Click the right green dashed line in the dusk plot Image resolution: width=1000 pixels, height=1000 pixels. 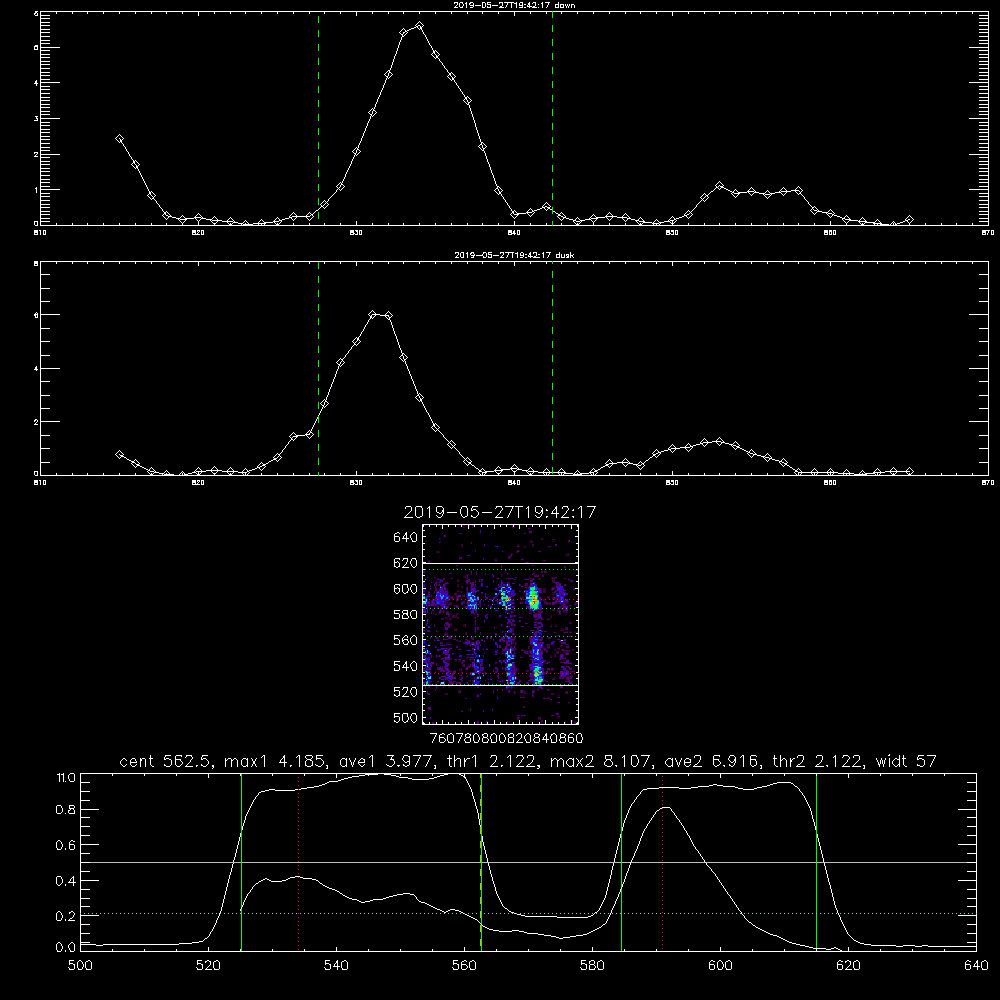coord(552,368)
